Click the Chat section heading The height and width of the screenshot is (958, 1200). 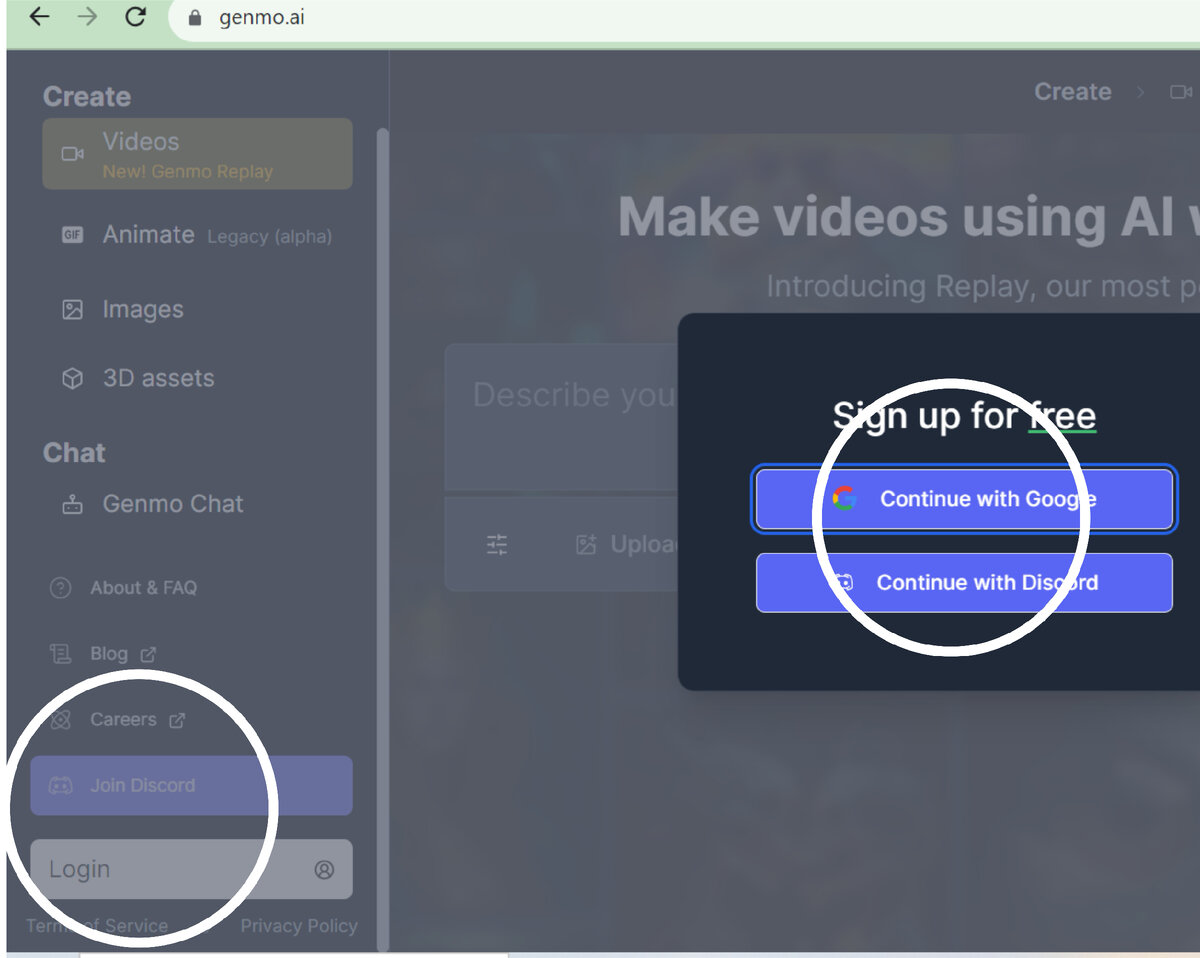click(x=74, y=453)
